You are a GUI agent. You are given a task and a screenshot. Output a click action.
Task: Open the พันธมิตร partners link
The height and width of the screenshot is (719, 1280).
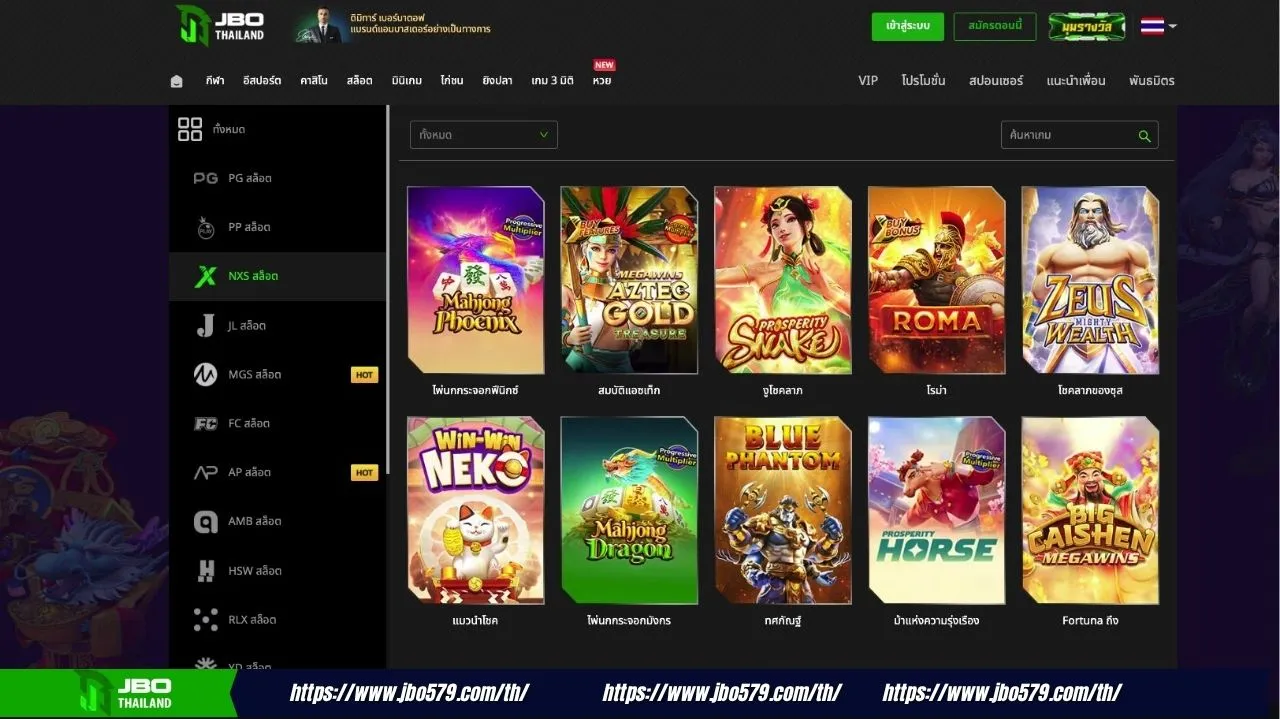click(x=1152, y=81)
